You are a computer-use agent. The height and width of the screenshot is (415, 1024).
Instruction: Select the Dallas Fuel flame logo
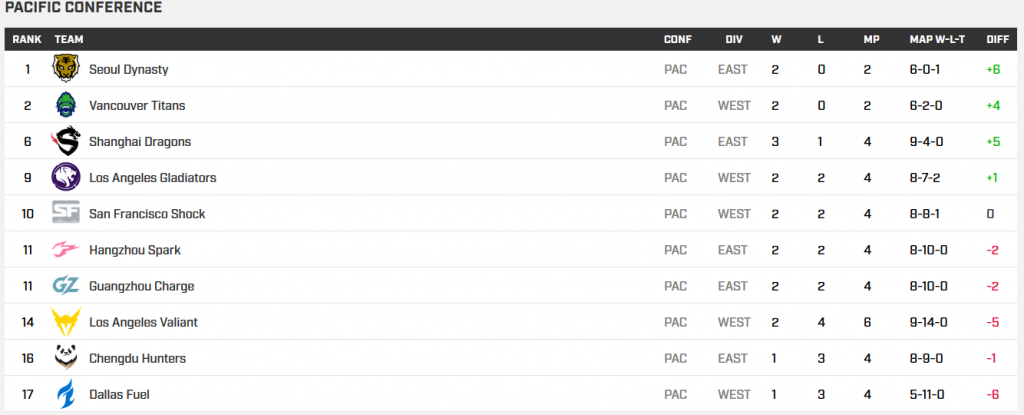[x=66, y=394]
